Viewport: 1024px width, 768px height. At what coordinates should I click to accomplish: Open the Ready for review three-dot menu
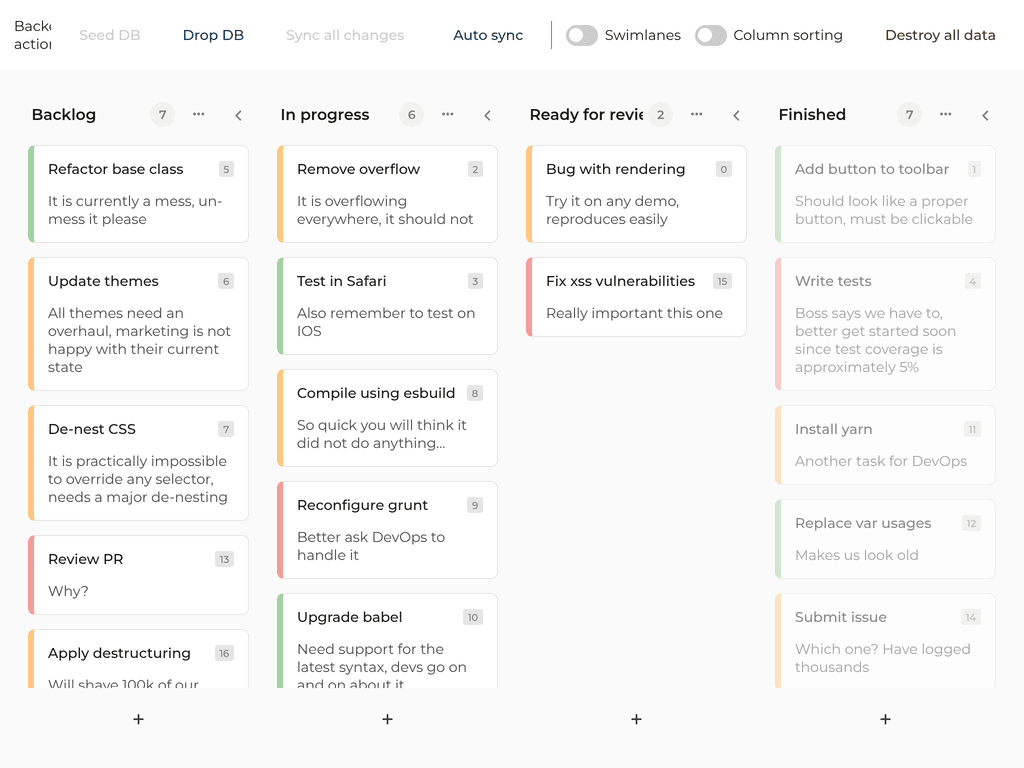pyautogui.click(x=697, y=115)
